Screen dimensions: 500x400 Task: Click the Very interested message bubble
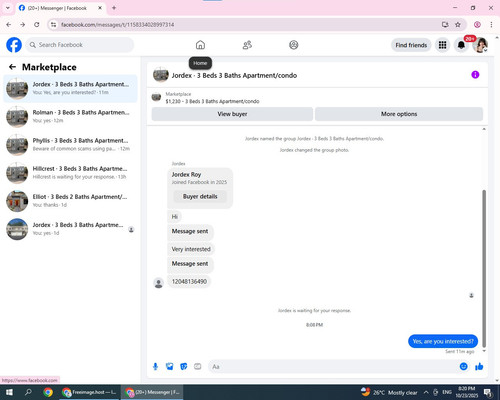[x=191, y=249]
